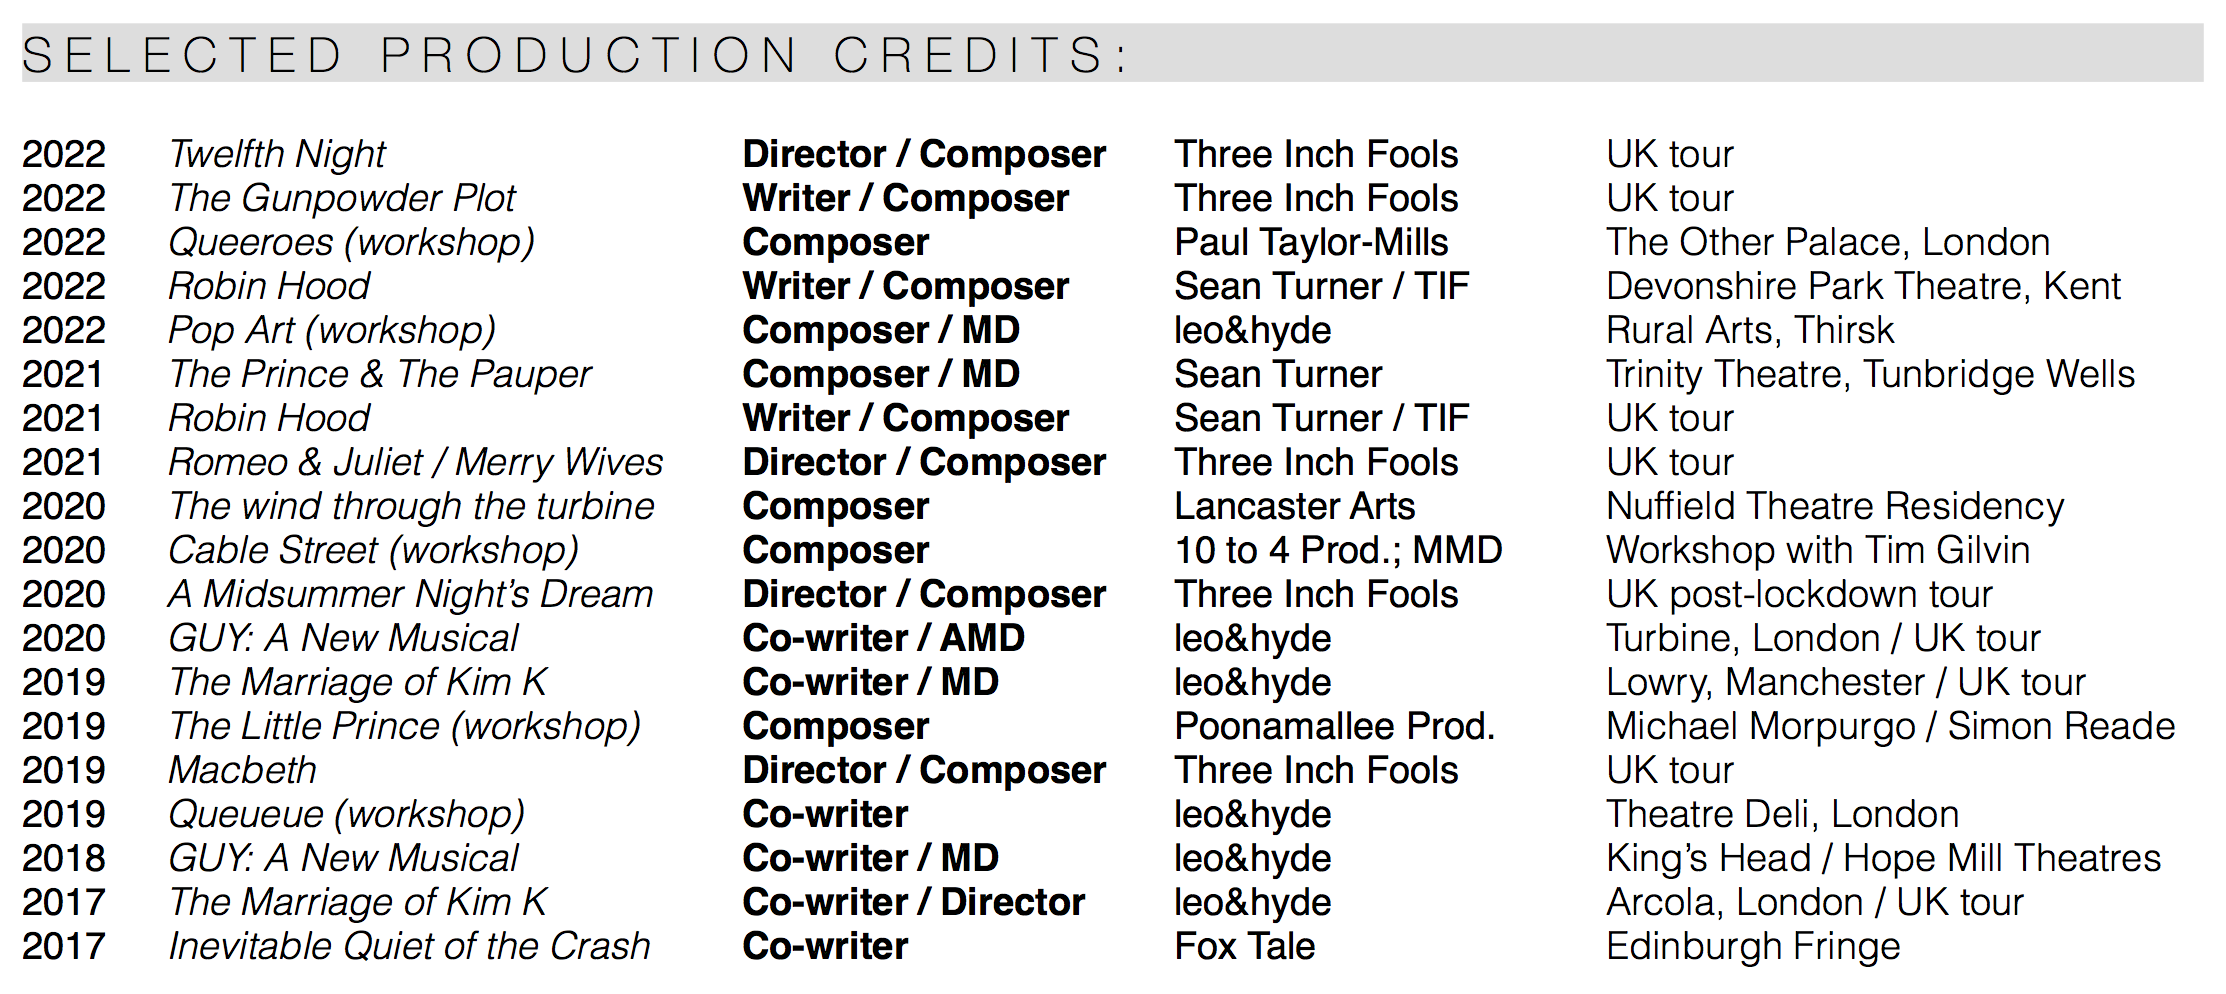Click 'The Gunpowder Plot' title text
This screenshot has height=994, width=2226.
342,198
